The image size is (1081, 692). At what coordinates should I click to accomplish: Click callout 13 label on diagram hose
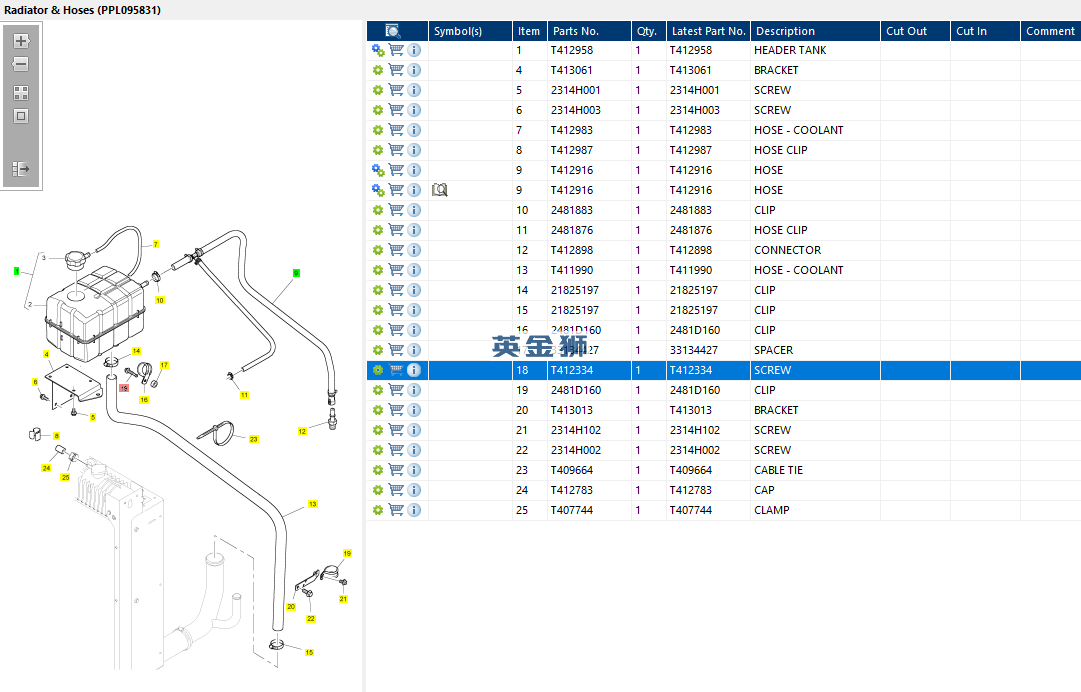pos(312,504)
